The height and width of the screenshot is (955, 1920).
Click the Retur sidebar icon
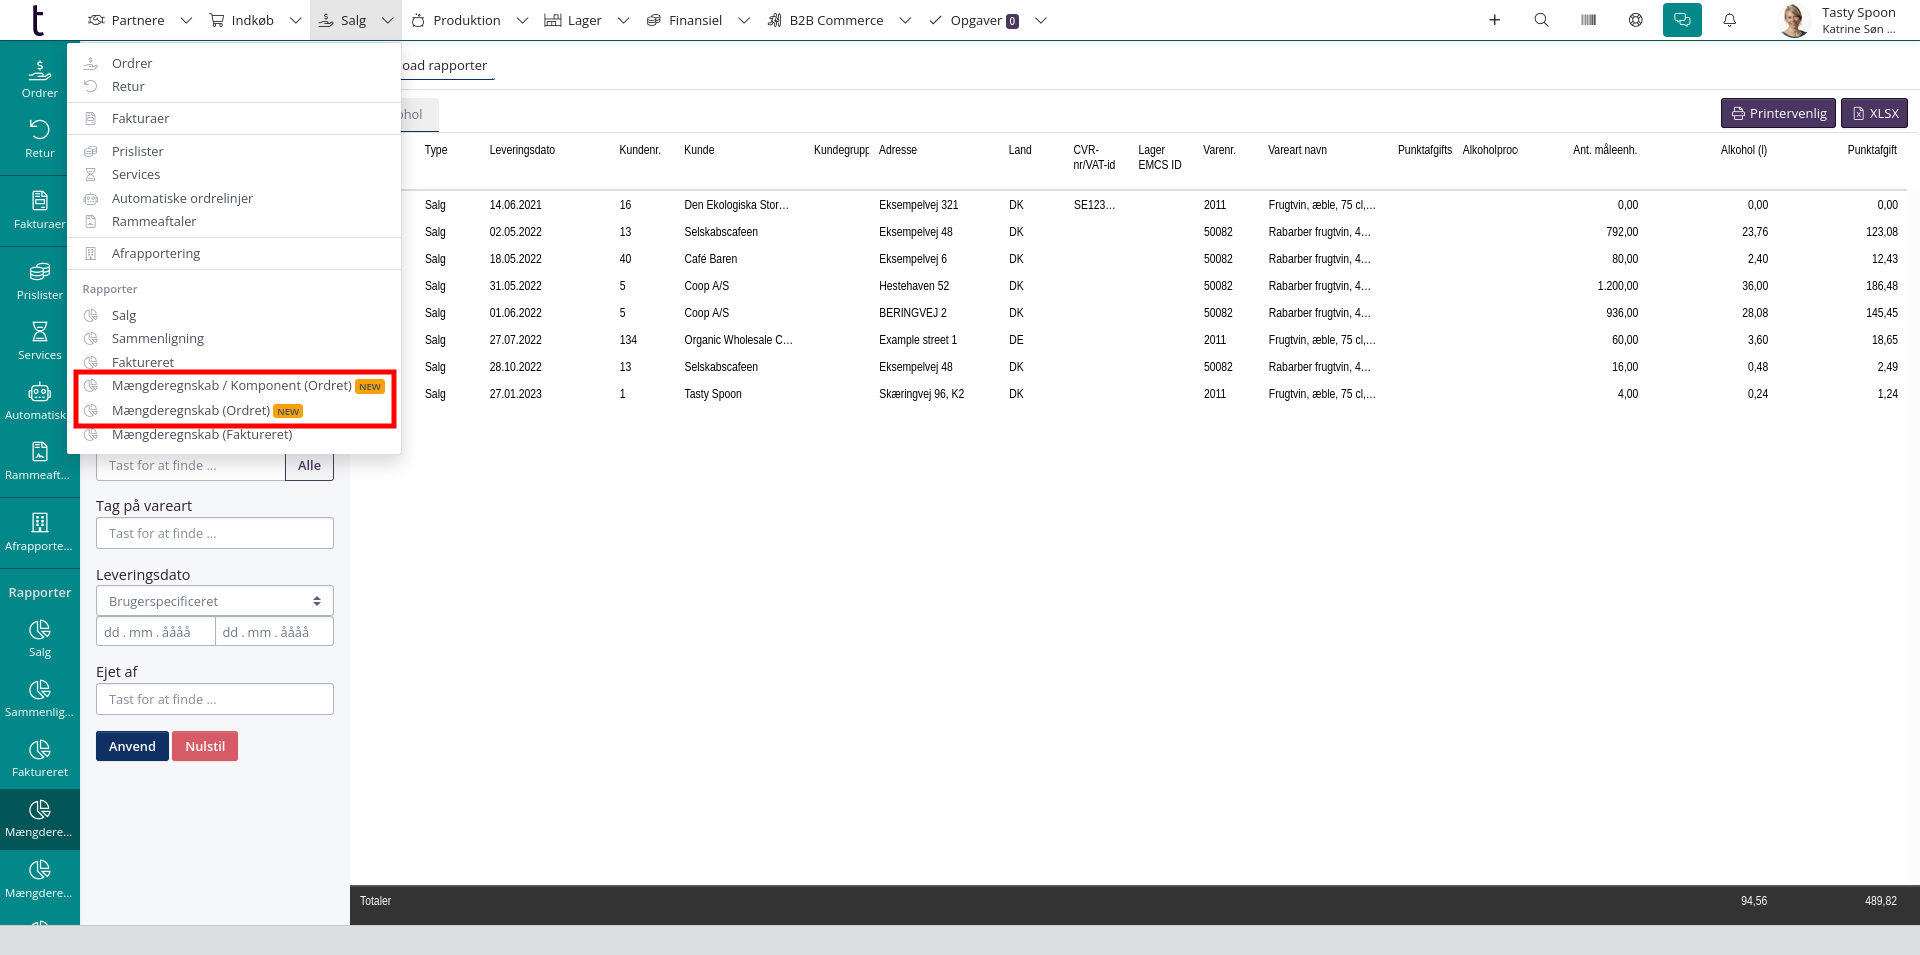click(x=39, y=138)
